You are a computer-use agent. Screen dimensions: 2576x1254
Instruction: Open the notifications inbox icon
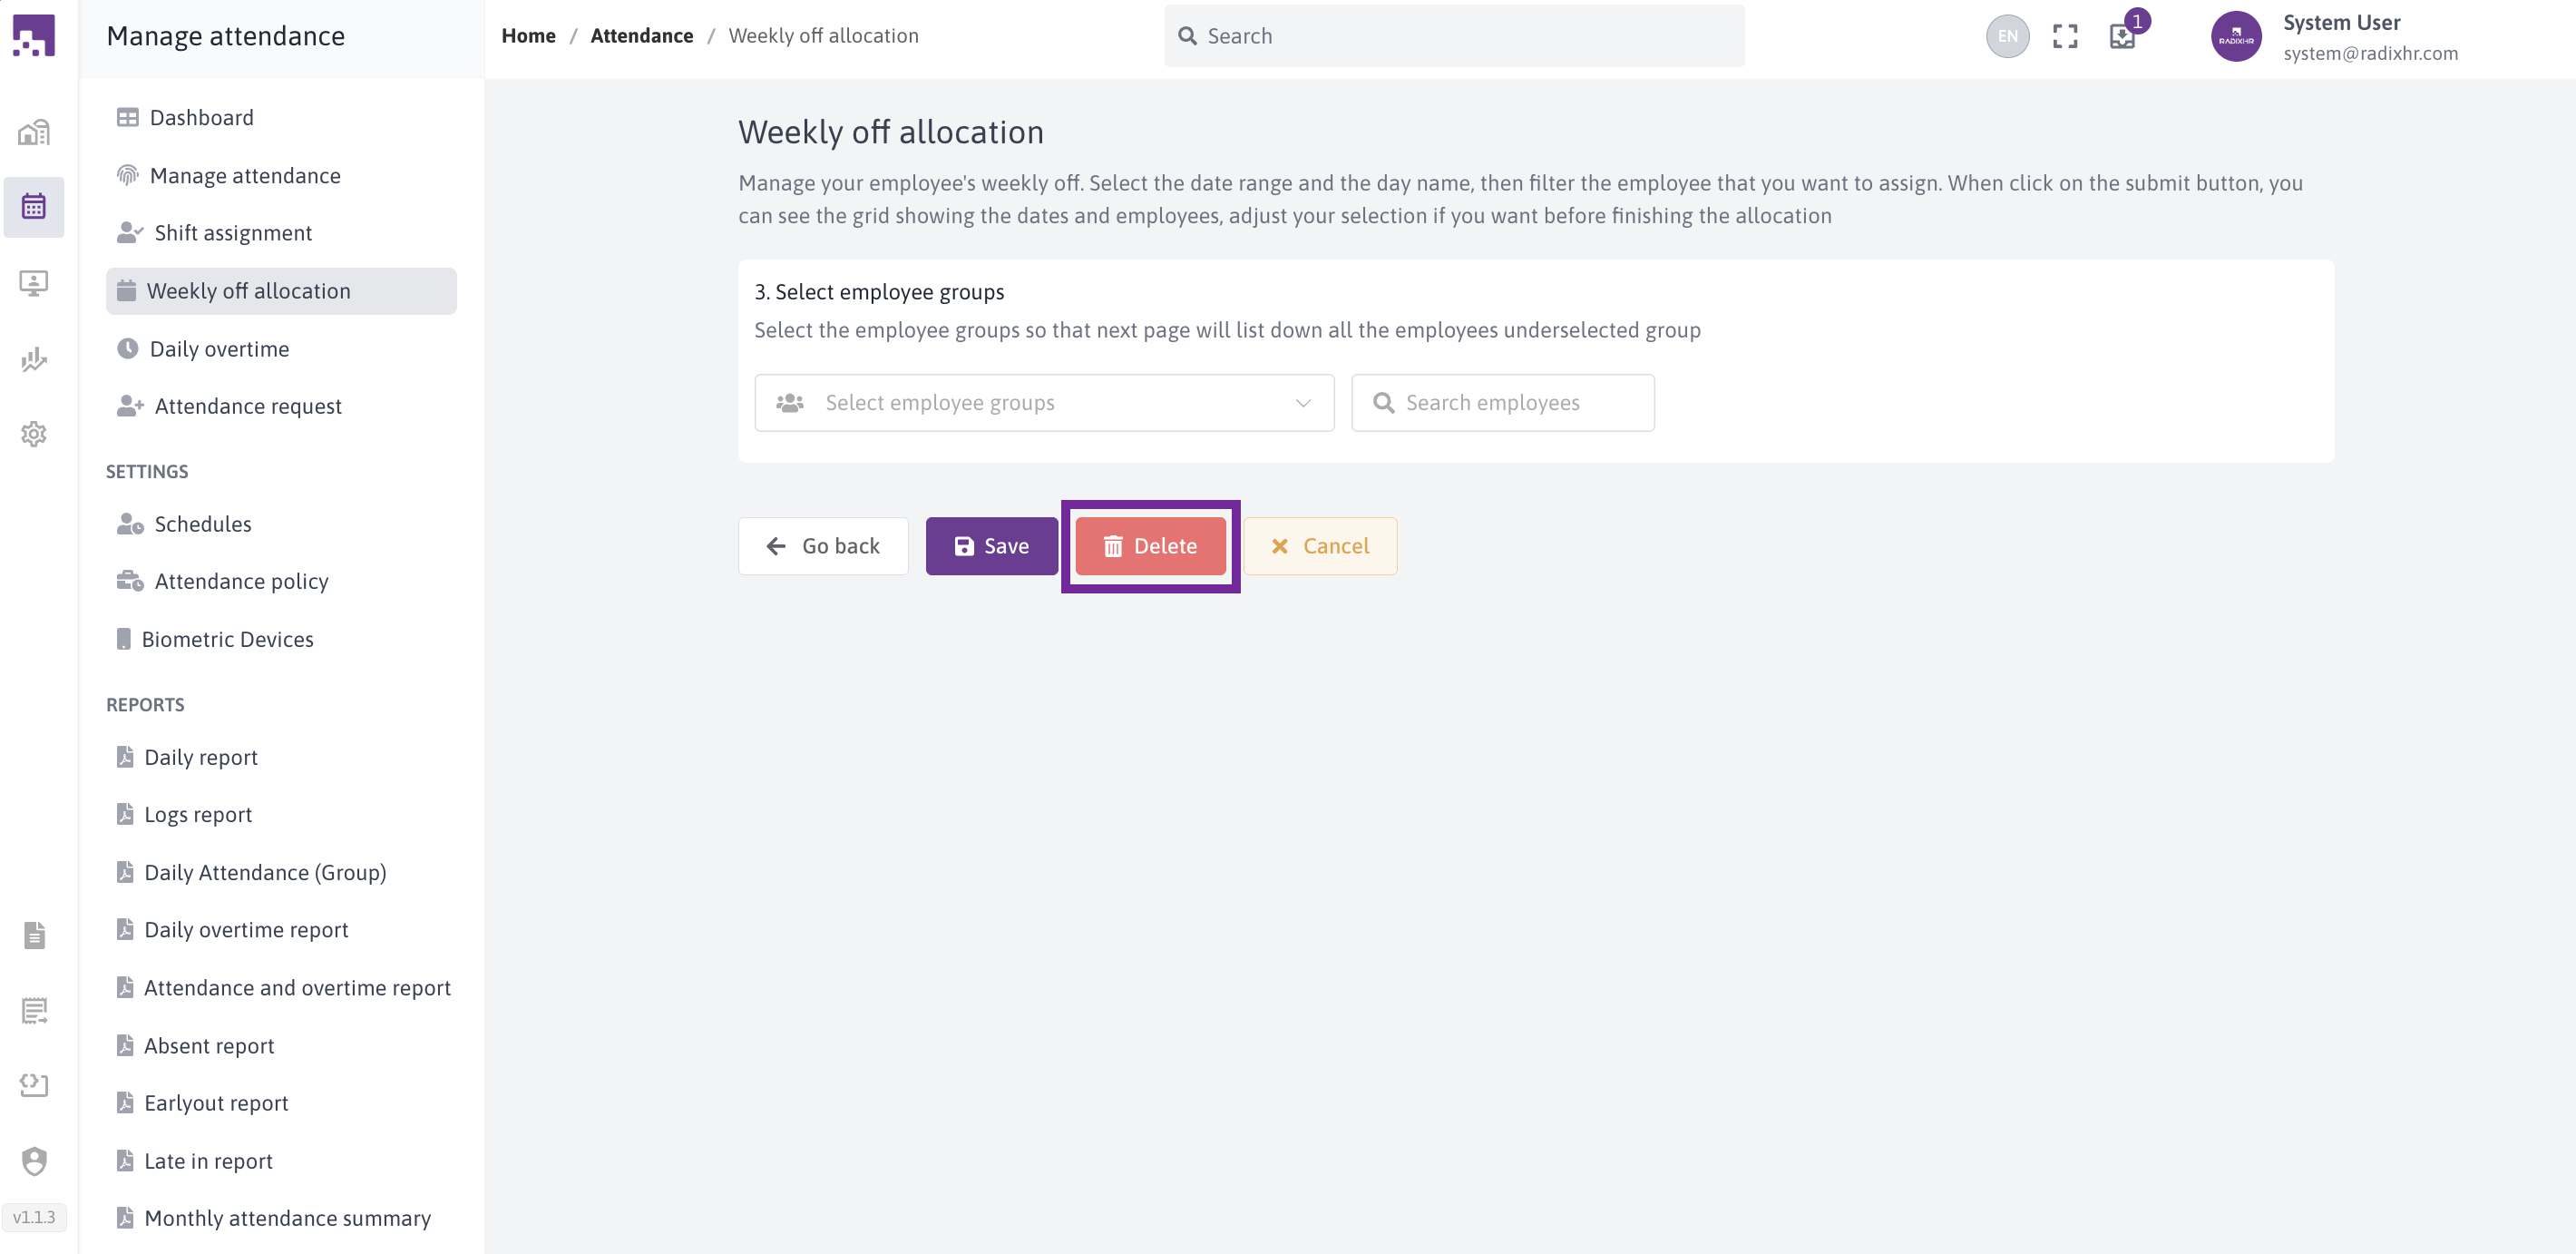(x=2122, y=37)
